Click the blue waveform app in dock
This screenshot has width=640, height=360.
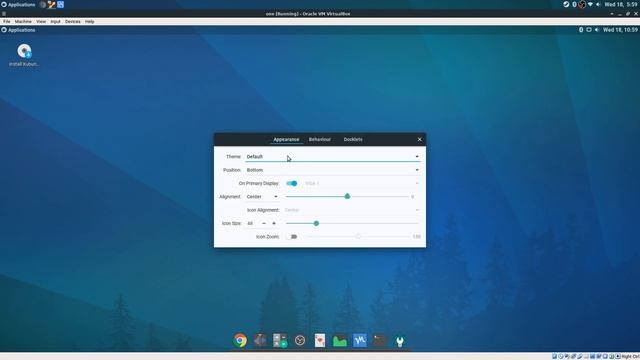360,340
